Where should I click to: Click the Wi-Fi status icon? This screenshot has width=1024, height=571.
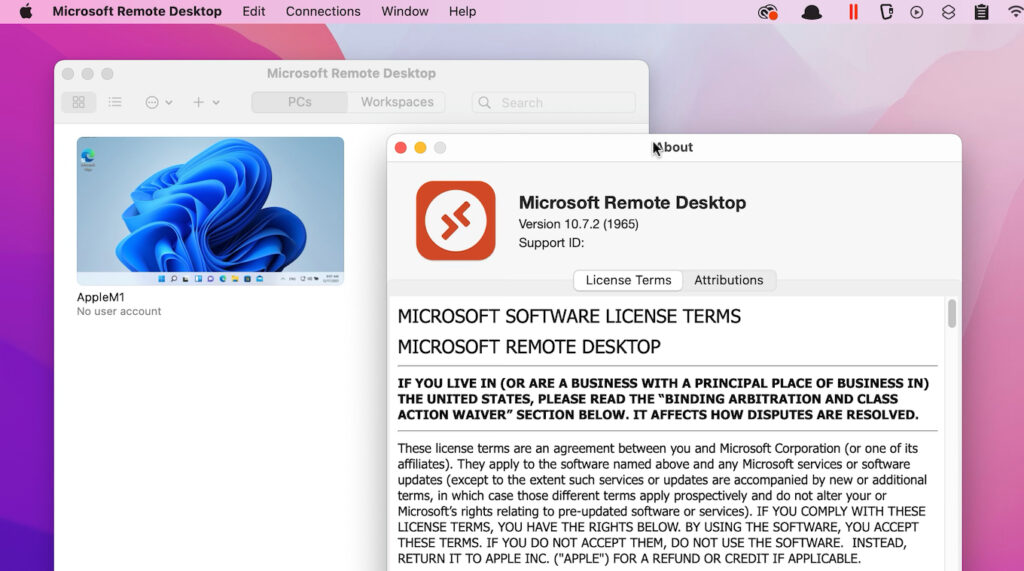pos(1015,12)
